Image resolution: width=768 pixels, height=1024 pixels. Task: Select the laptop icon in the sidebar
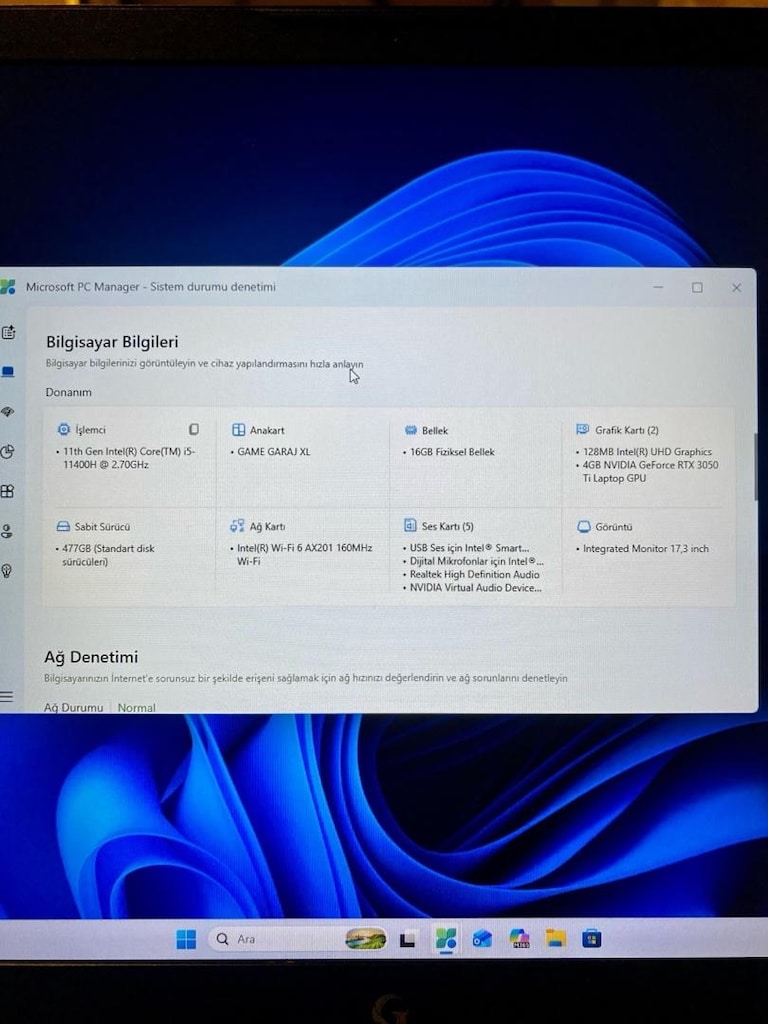7,372
